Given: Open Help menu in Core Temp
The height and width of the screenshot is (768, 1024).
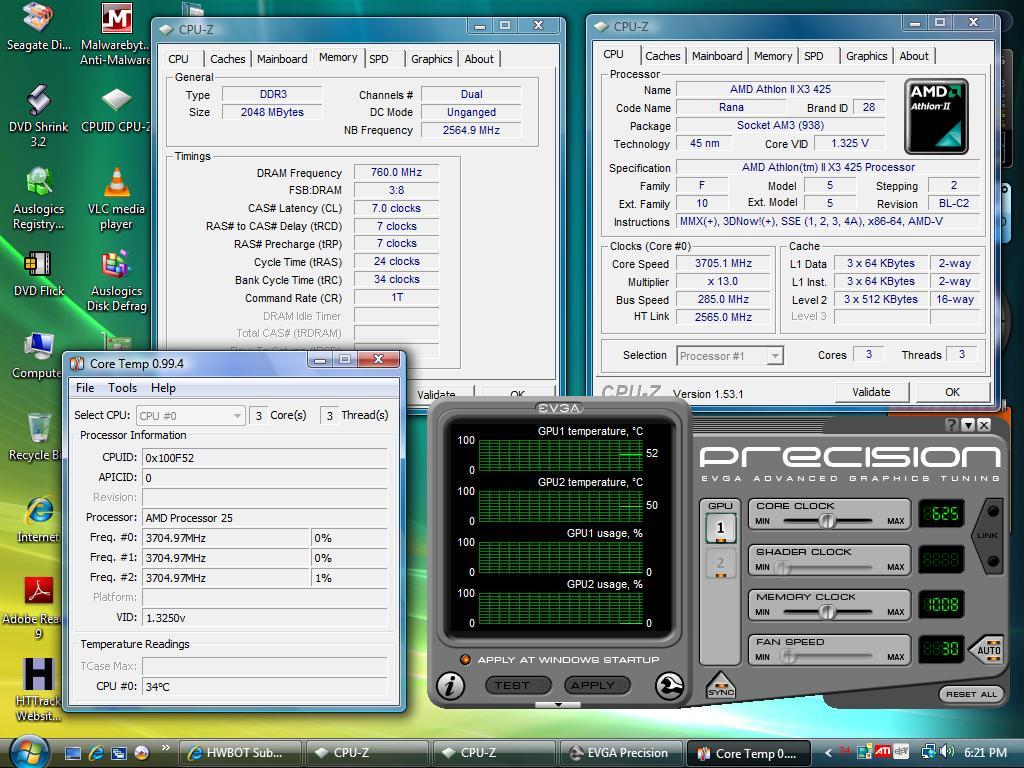Looking at the screenshot, I should pos(163,388).
